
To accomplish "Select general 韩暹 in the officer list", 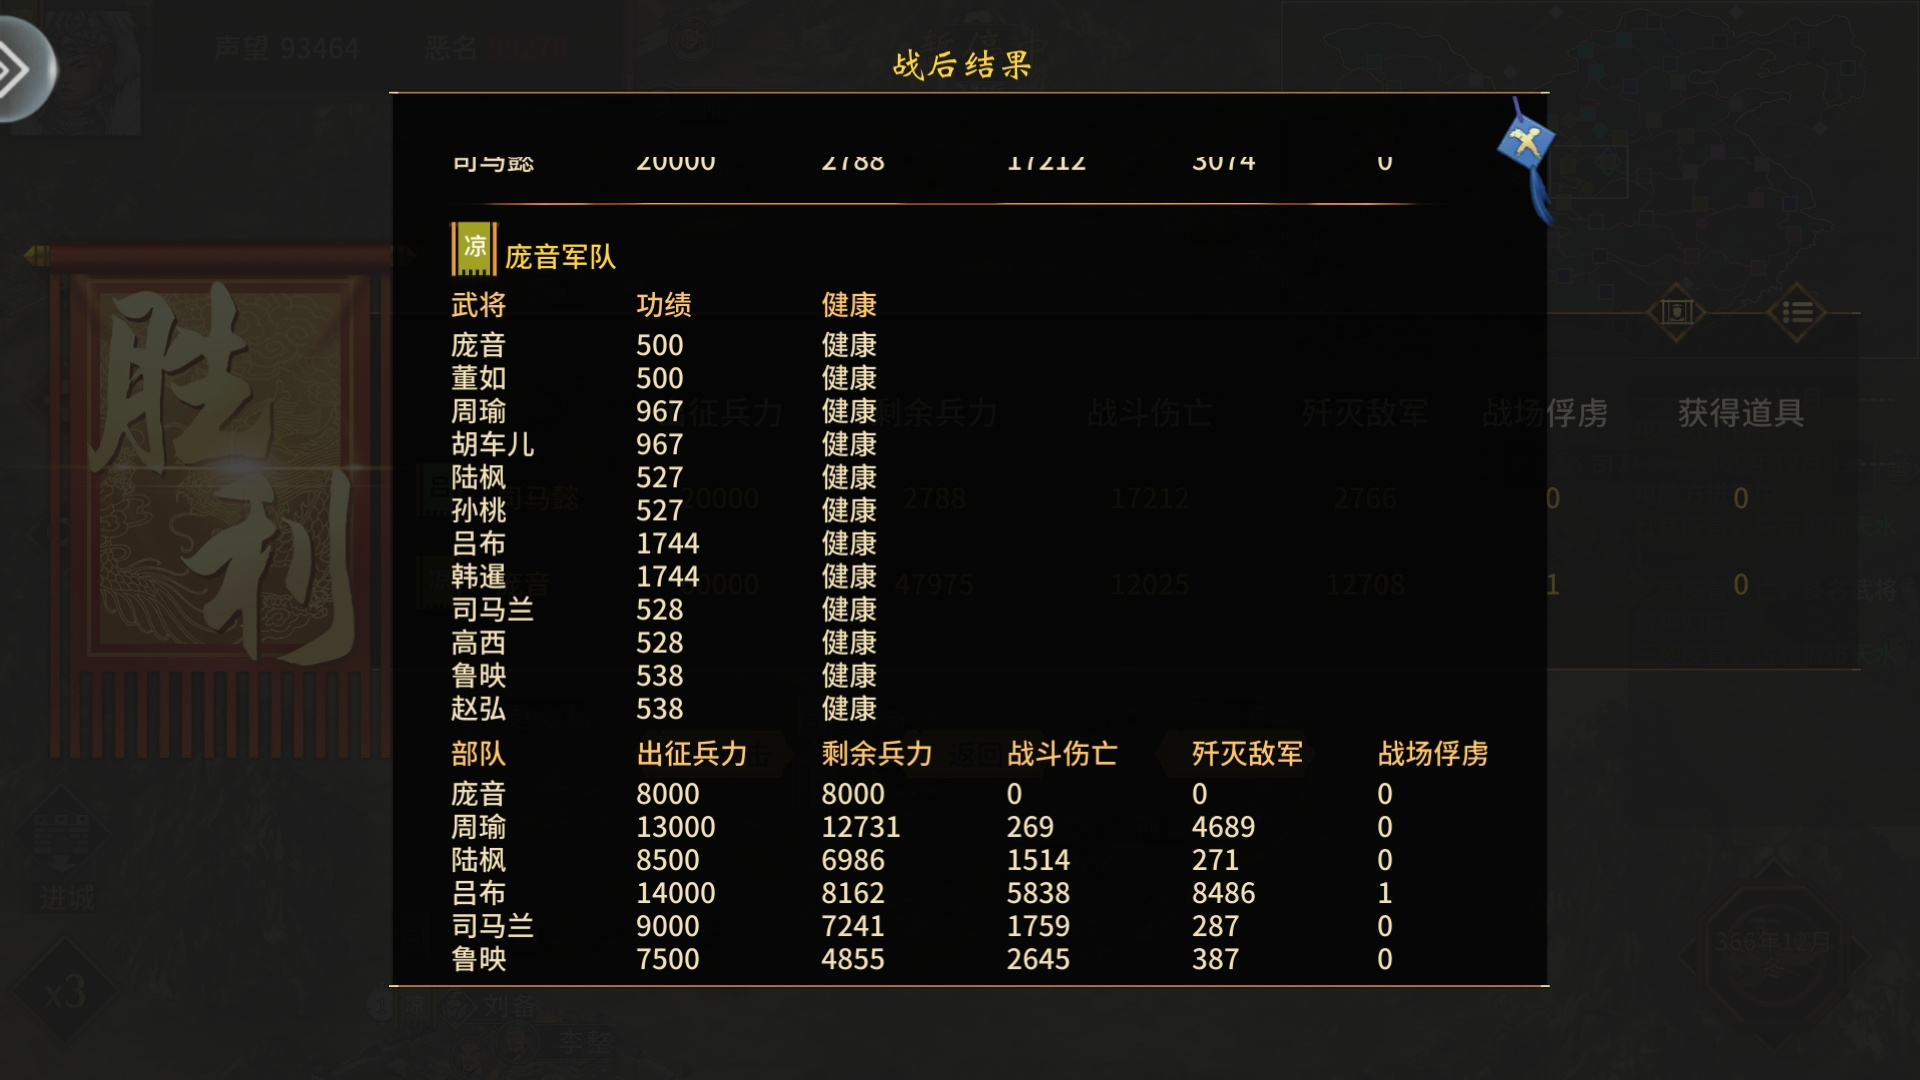I will click(x=479, y=576).
